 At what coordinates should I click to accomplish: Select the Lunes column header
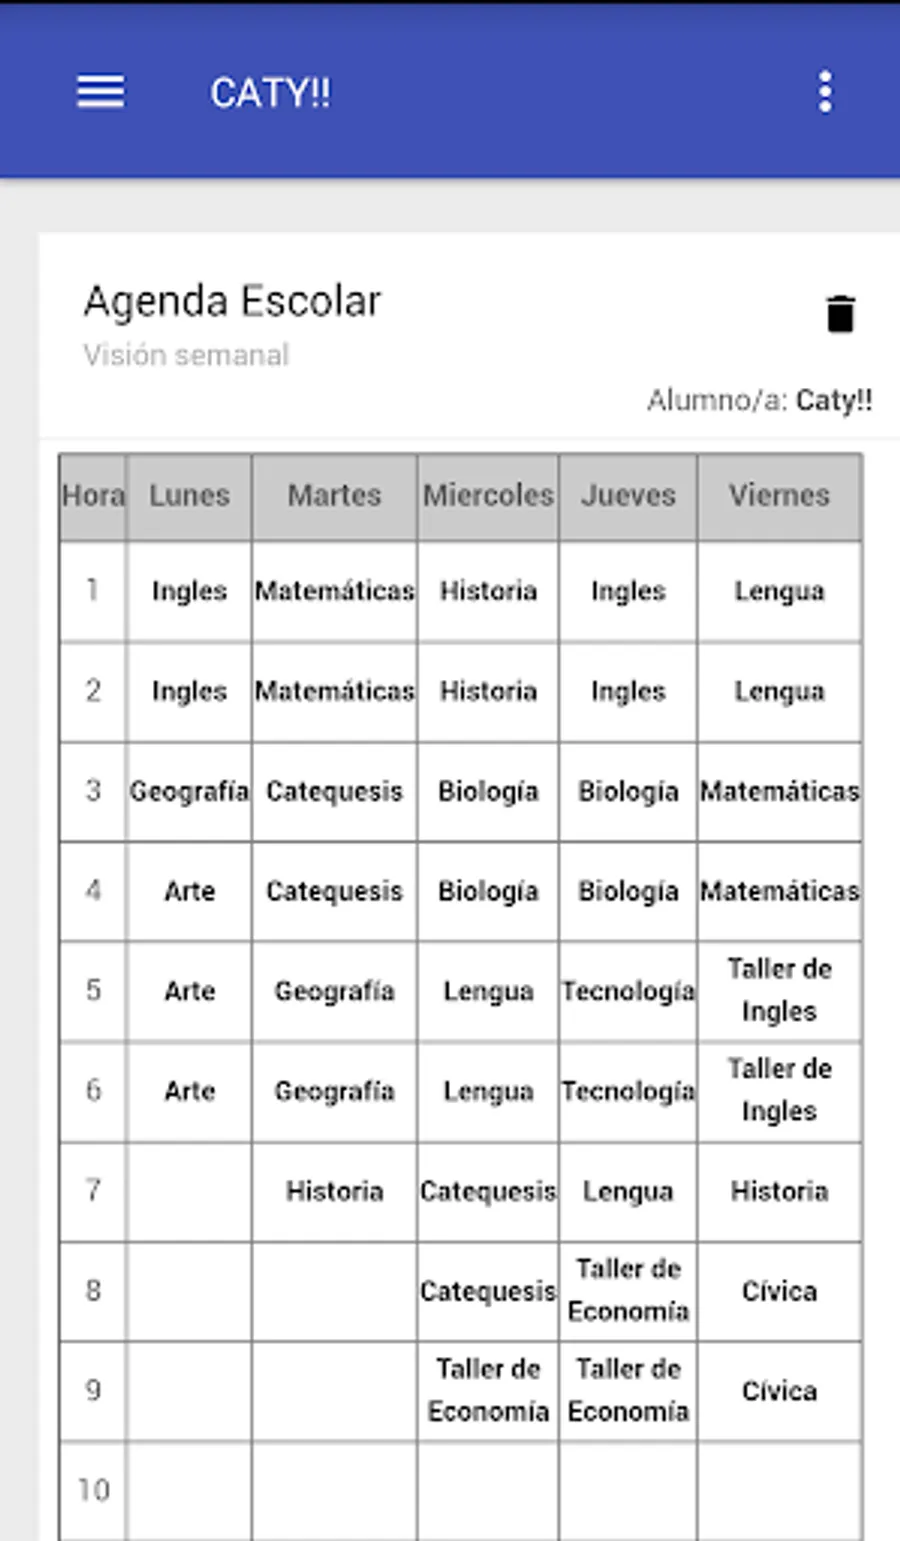189,496
